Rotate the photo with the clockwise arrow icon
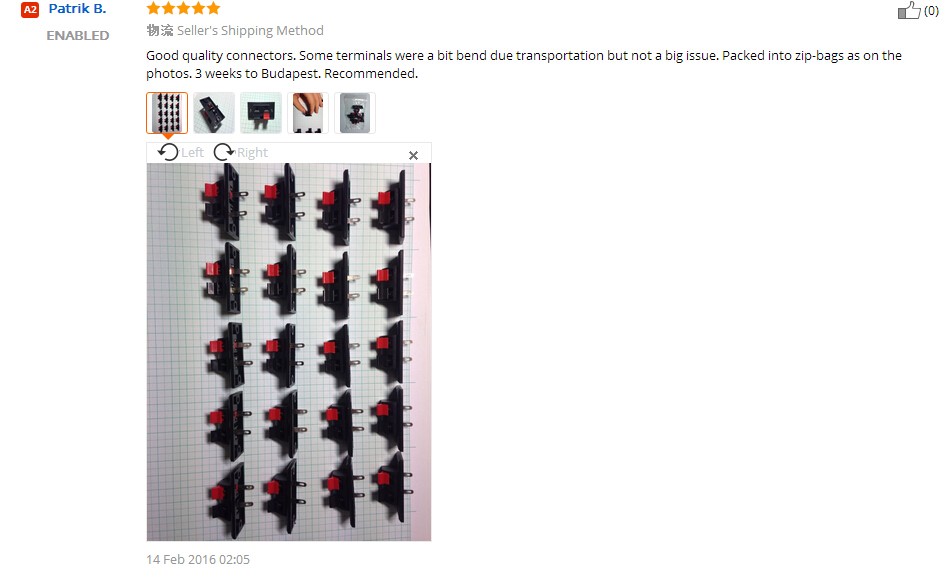The width and height of the screenshot is (951, 578). coord(224,152)
